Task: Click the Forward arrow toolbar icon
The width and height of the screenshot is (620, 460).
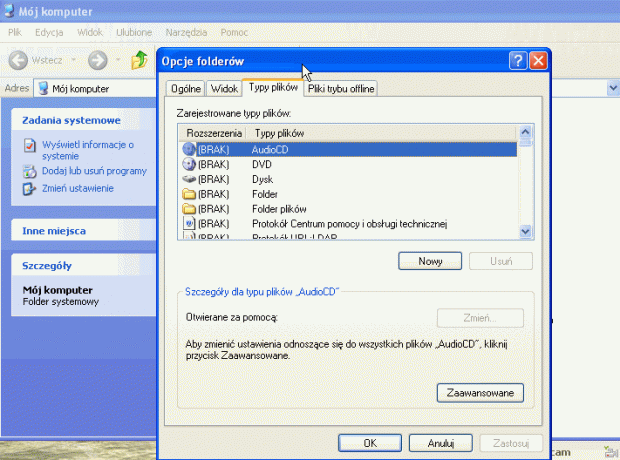Action: (97, 60)
